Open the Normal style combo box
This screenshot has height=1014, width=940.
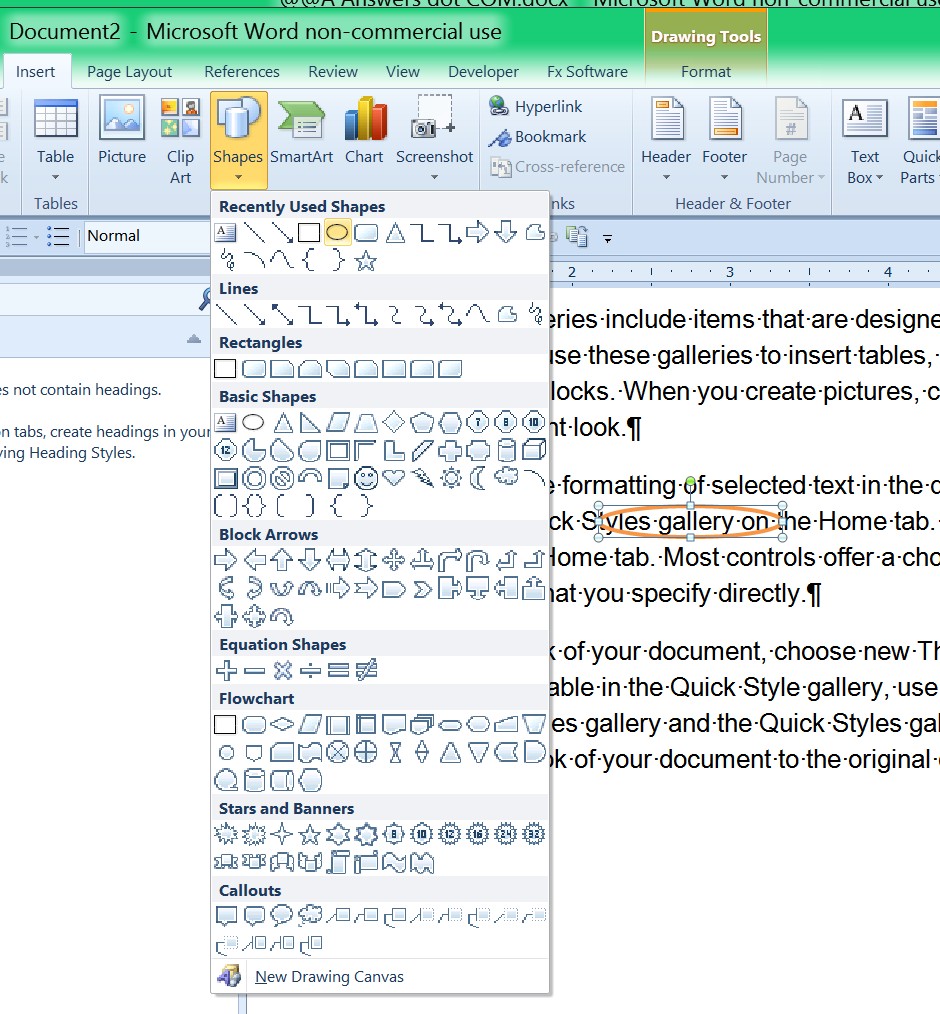[x=147, y=236]
